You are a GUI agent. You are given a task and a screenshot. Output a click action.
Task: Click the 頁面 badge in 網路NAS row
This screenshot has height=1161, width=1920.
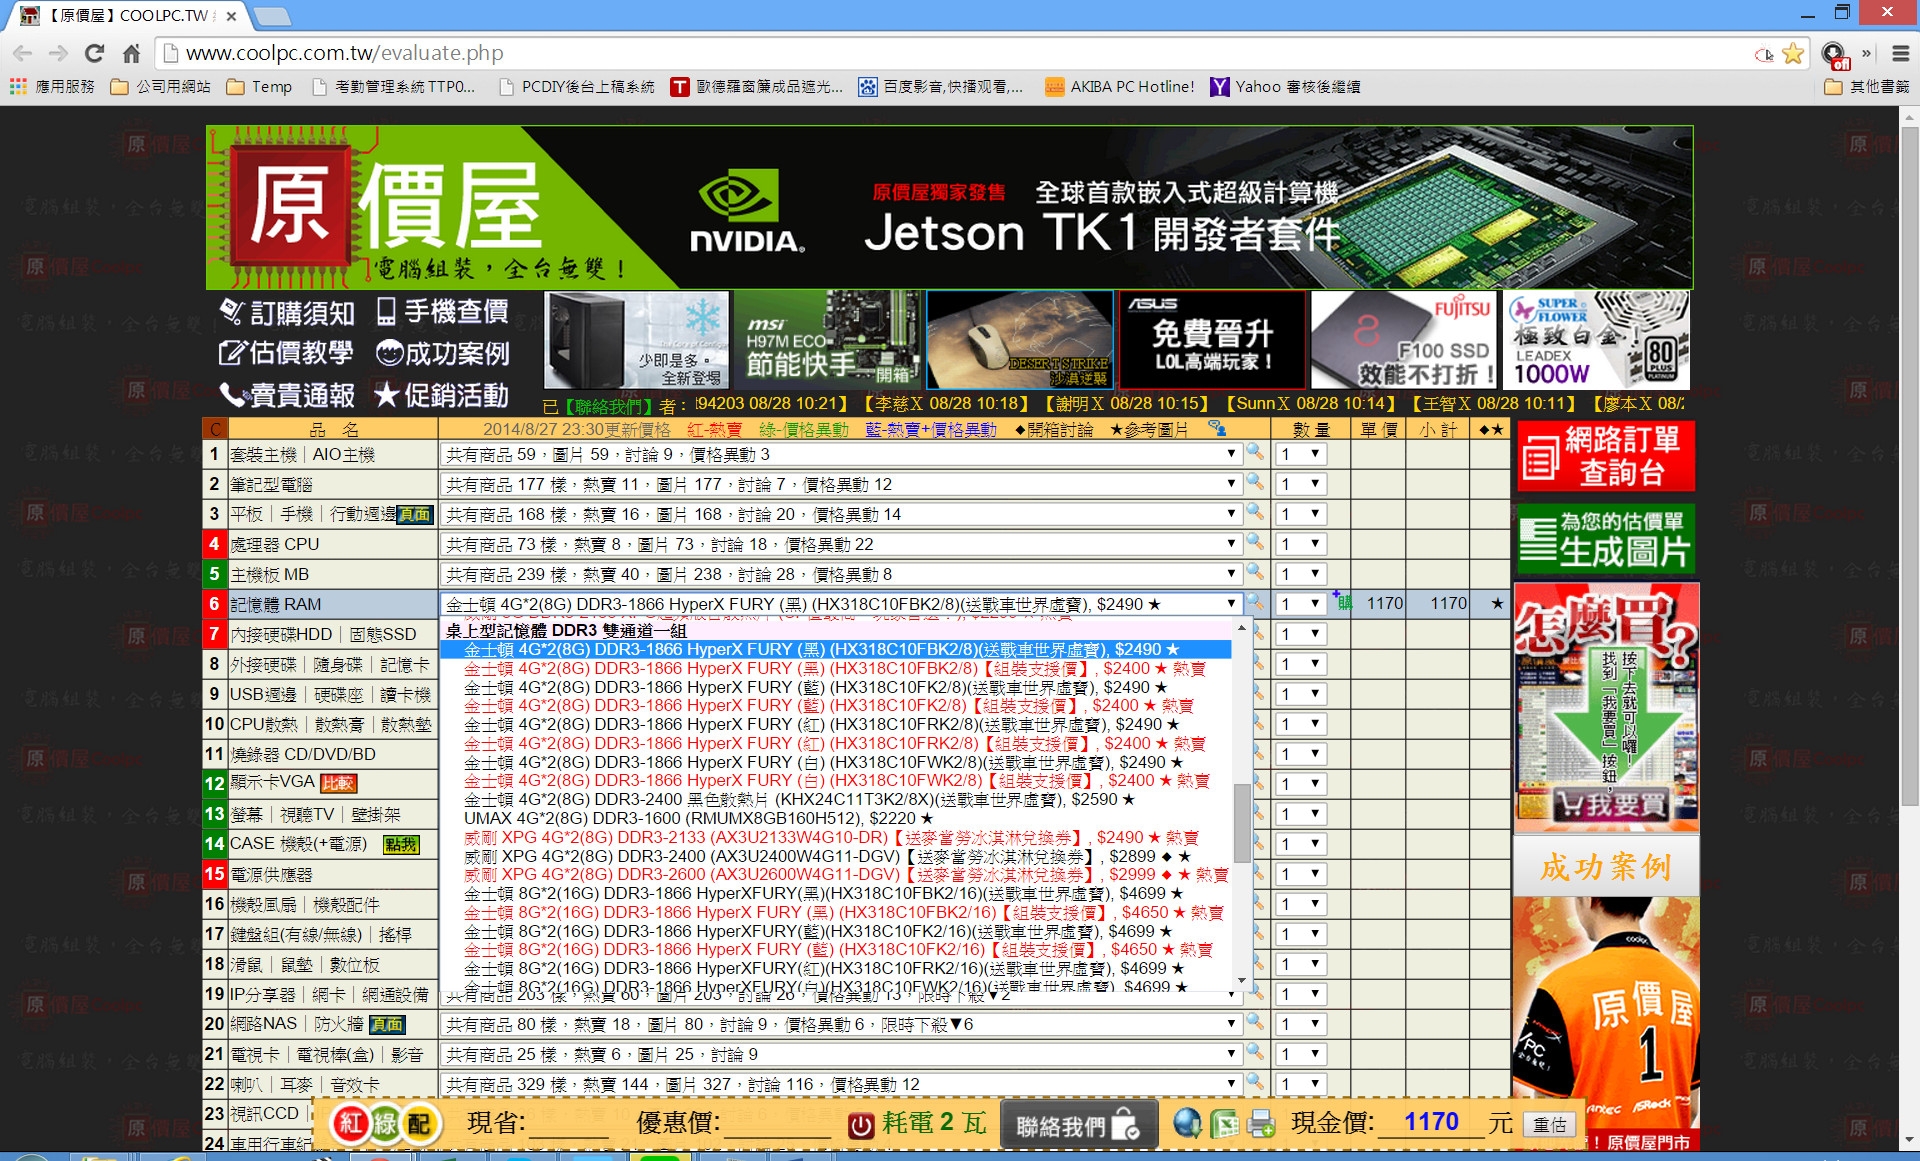[x=387, y=1024]
